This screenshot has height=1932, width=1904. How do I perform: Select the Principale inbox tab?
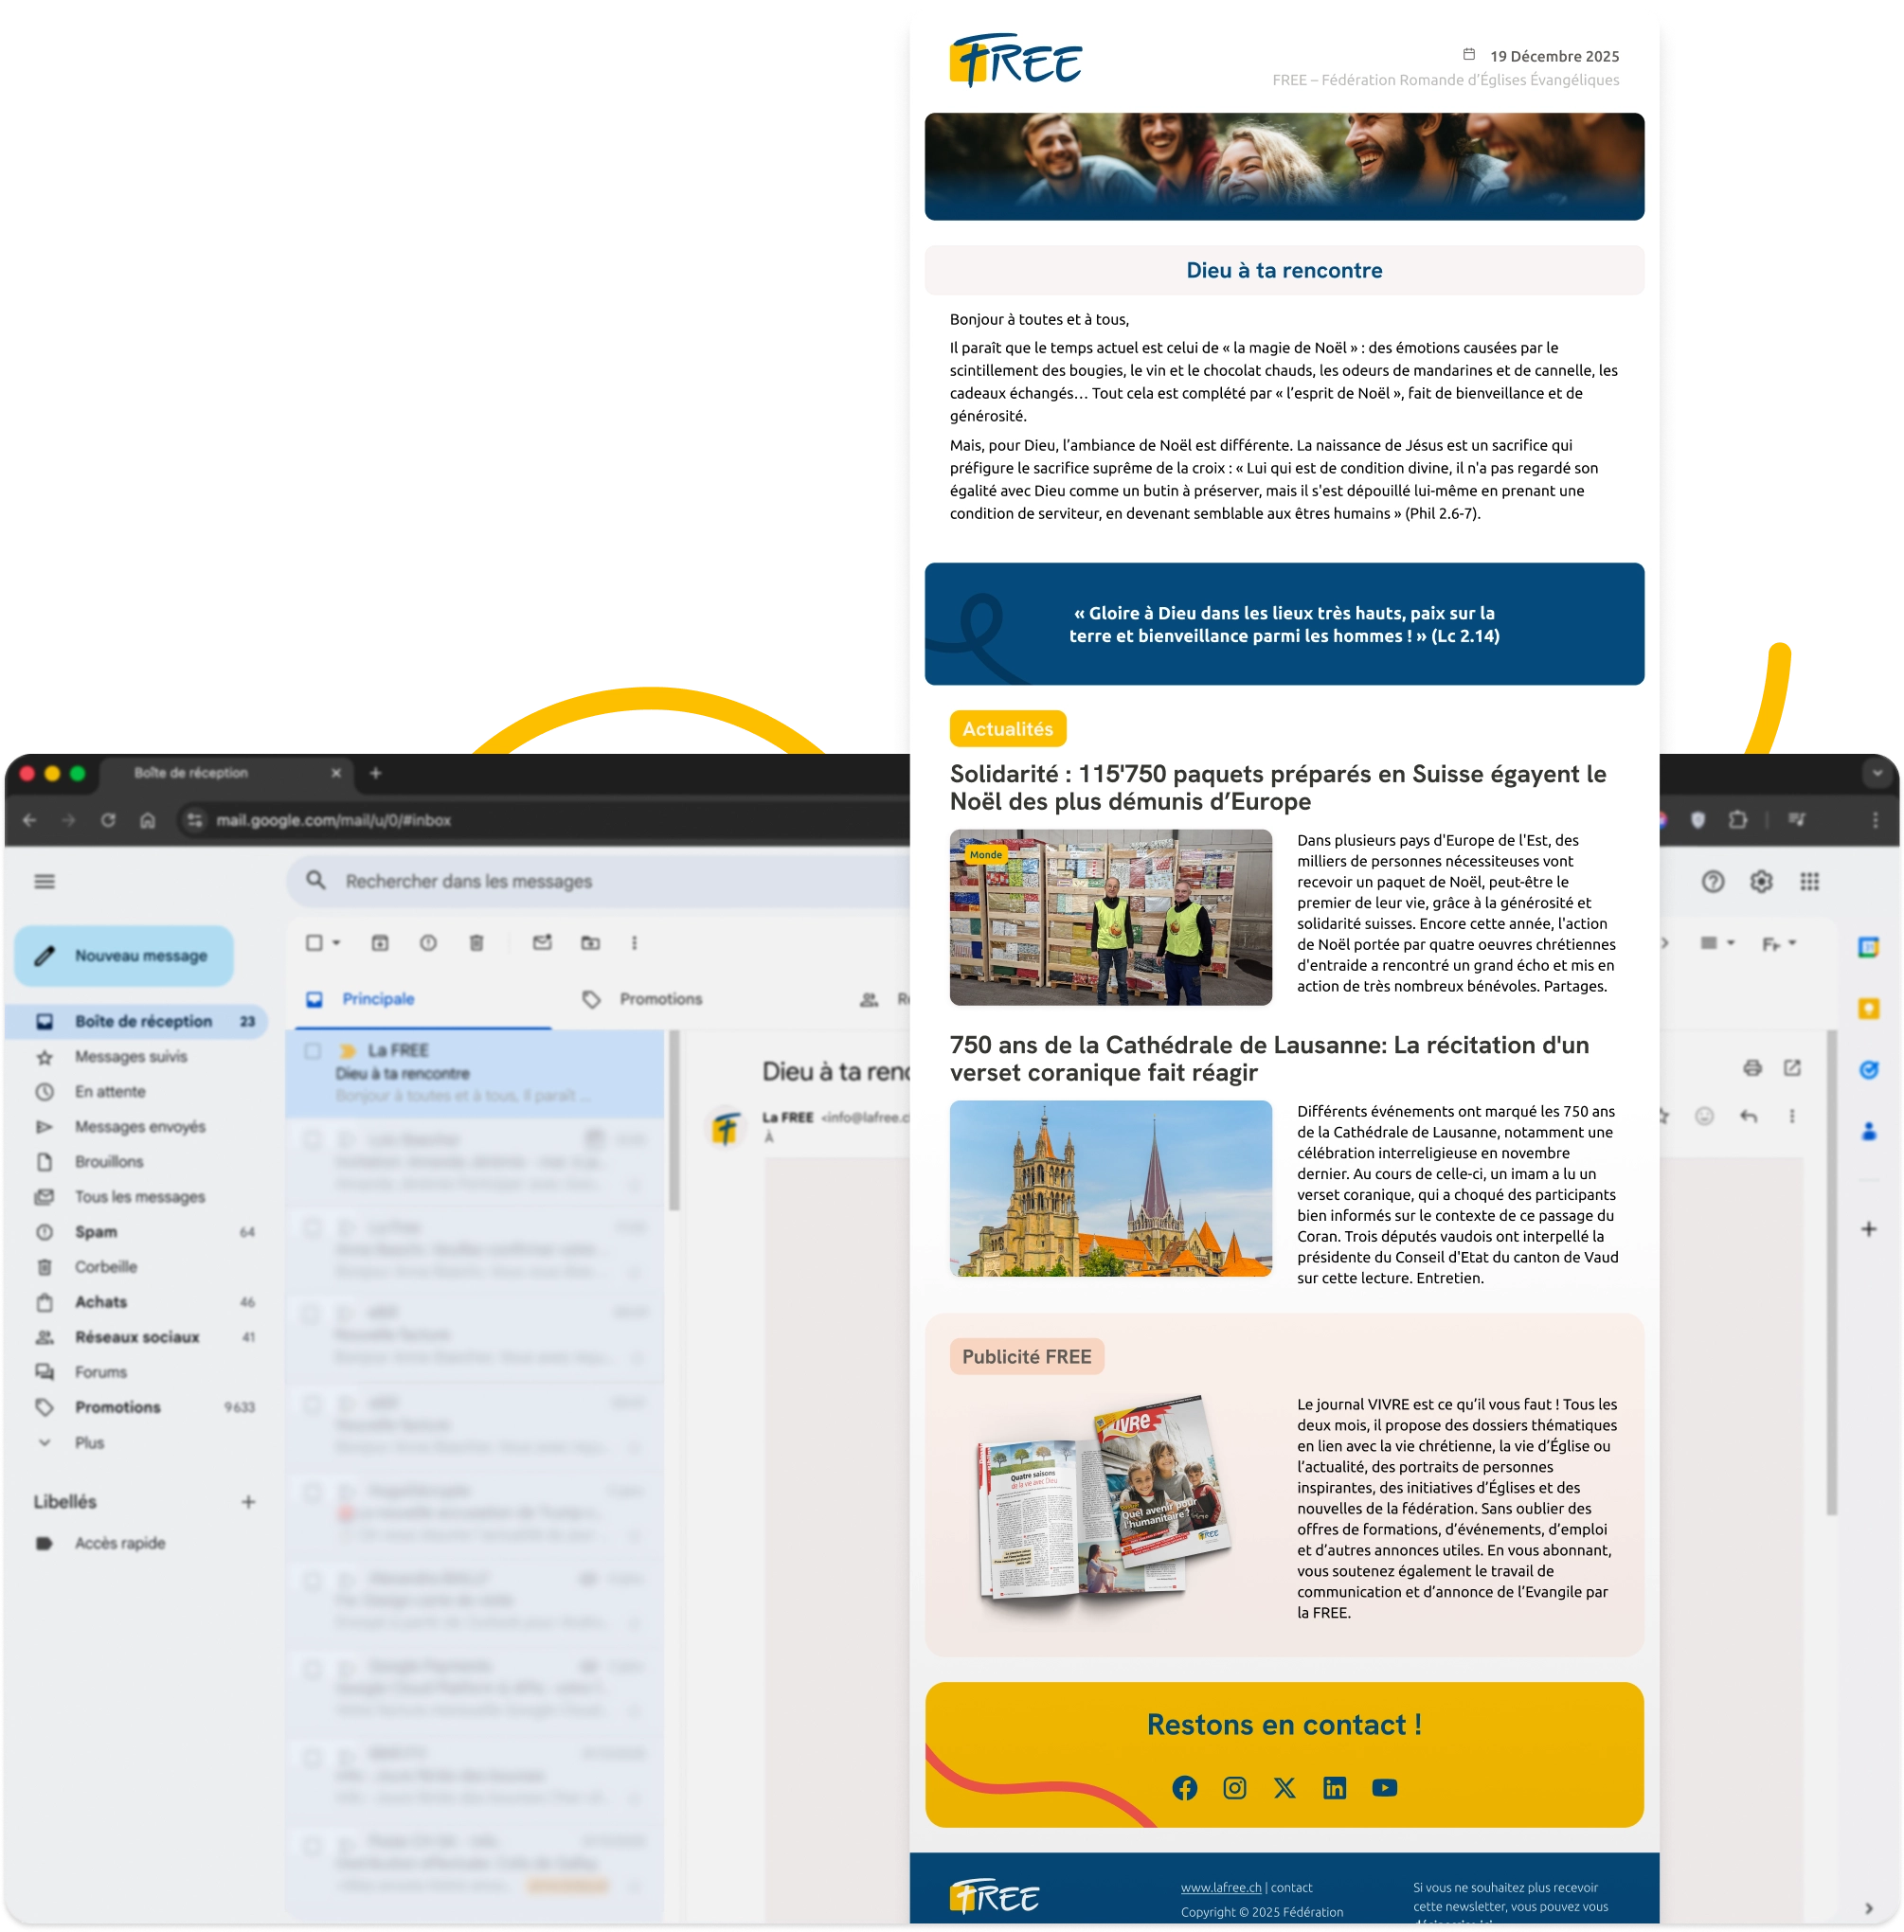378,999
